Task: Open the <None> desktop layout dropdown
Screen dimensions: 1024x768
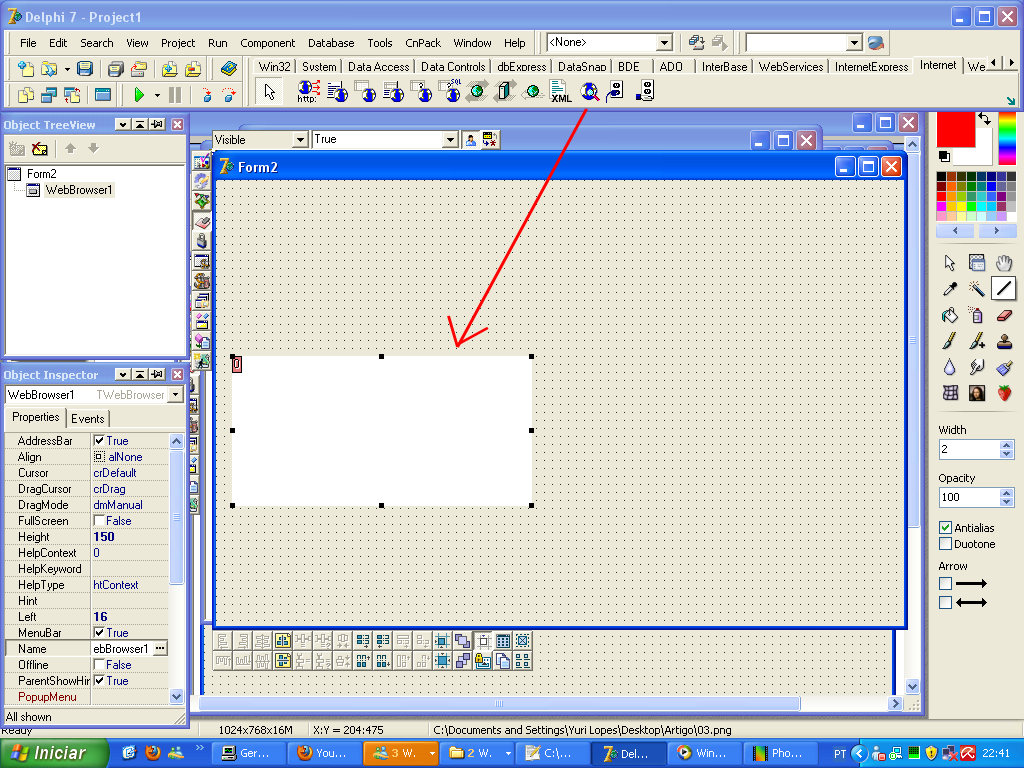Action: 664,42
